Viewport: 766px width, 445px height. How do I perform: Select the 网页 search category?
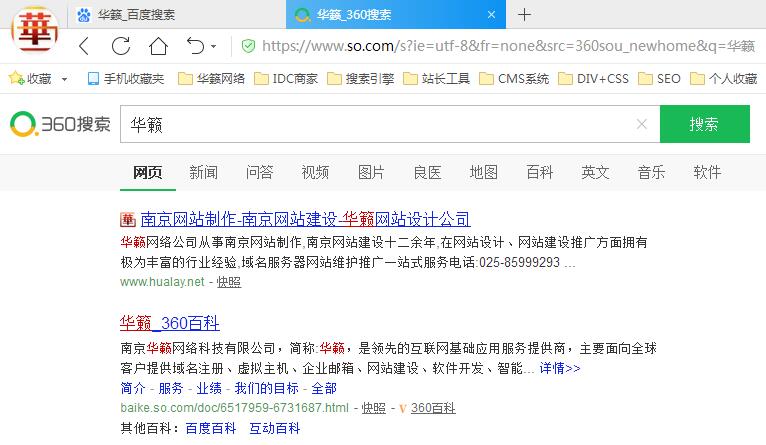click(148, 172)
